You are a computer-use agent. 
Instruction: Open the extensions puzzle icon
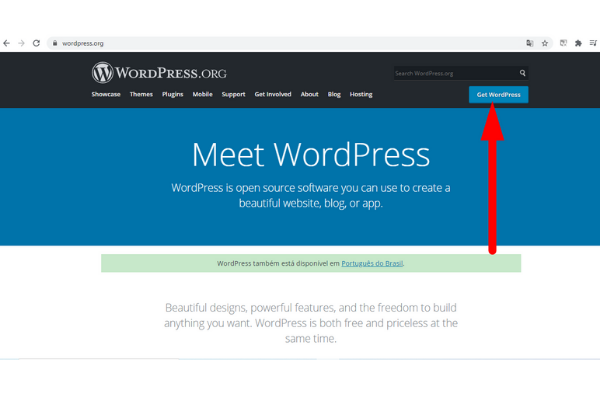tap(578, 43)
